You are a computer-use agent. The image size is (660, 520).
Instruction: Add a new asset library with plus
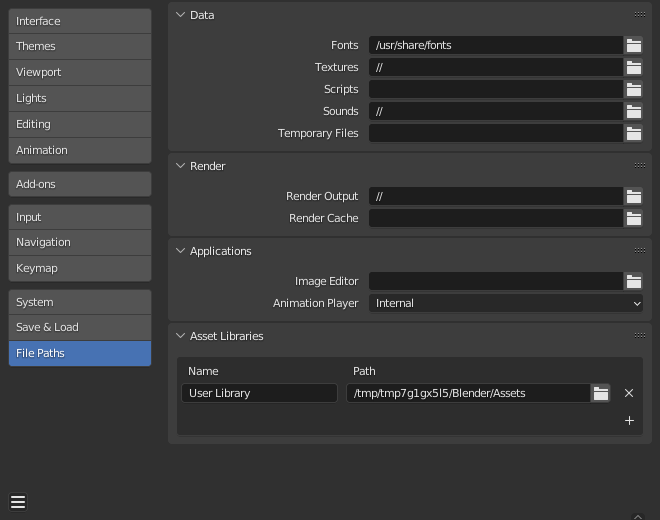tap(629, 421)
